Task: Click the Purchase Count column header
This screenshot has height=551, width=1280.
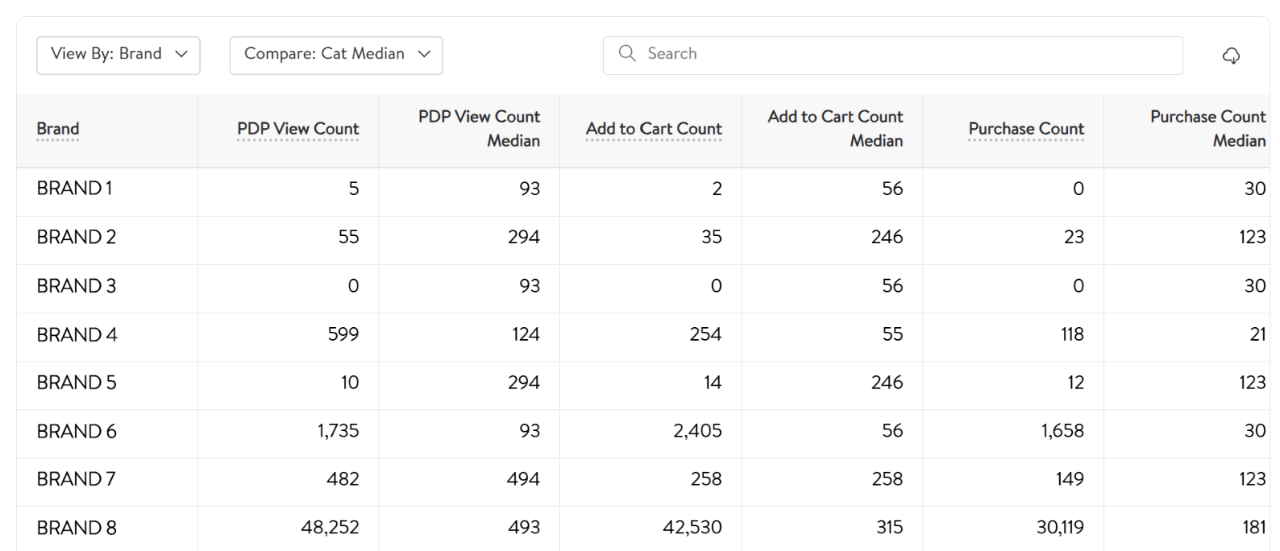Action: (1026, 129)
